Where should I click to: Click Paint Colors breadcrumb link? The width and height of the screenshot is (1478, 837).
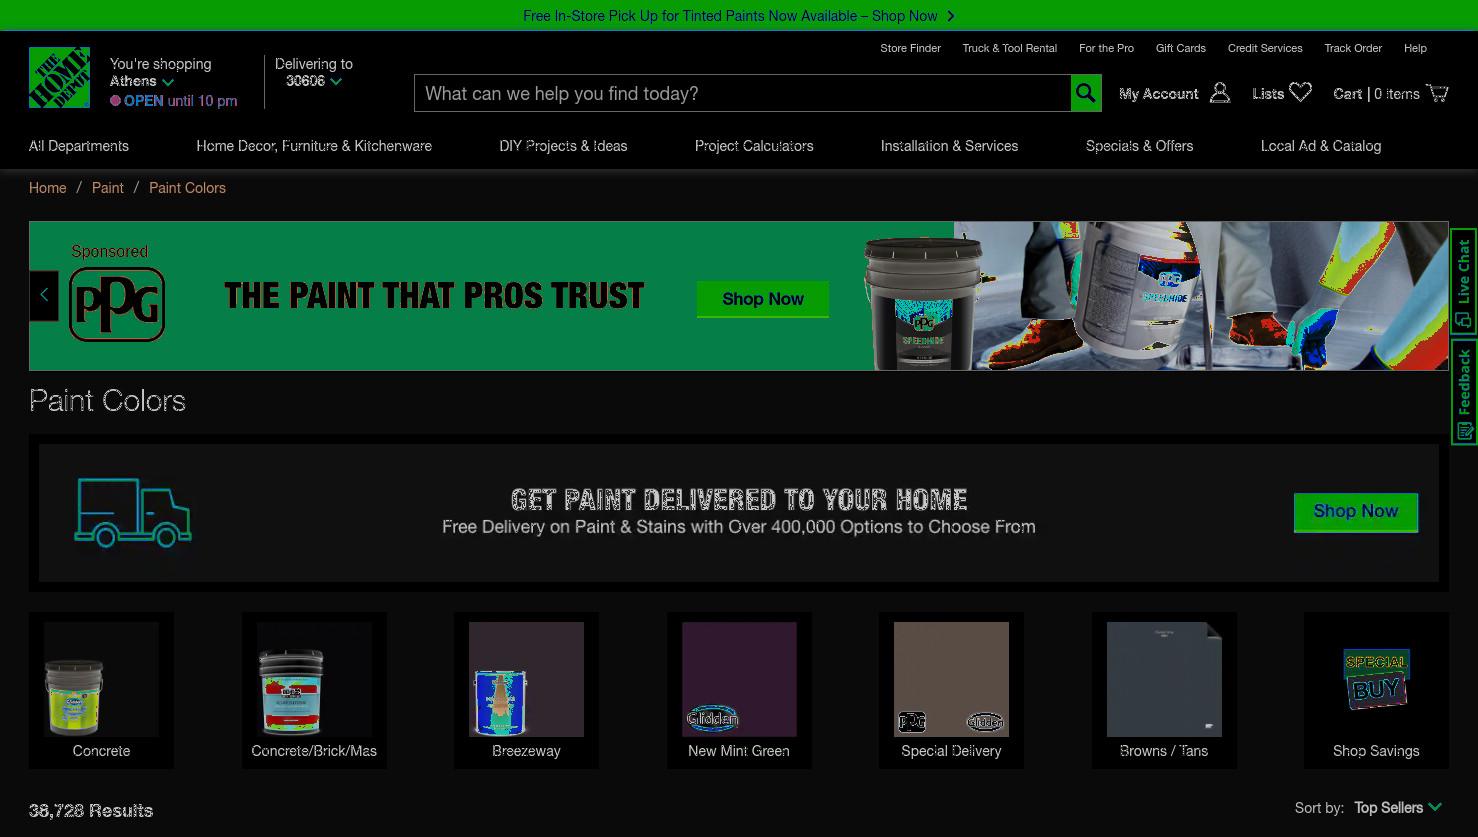click(187, 188)
